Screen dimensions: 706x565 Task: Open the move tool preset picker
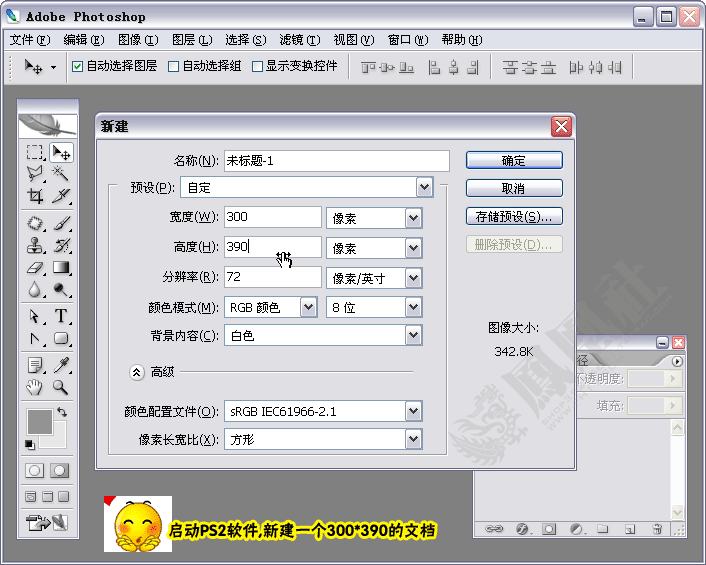coord(54,68)
